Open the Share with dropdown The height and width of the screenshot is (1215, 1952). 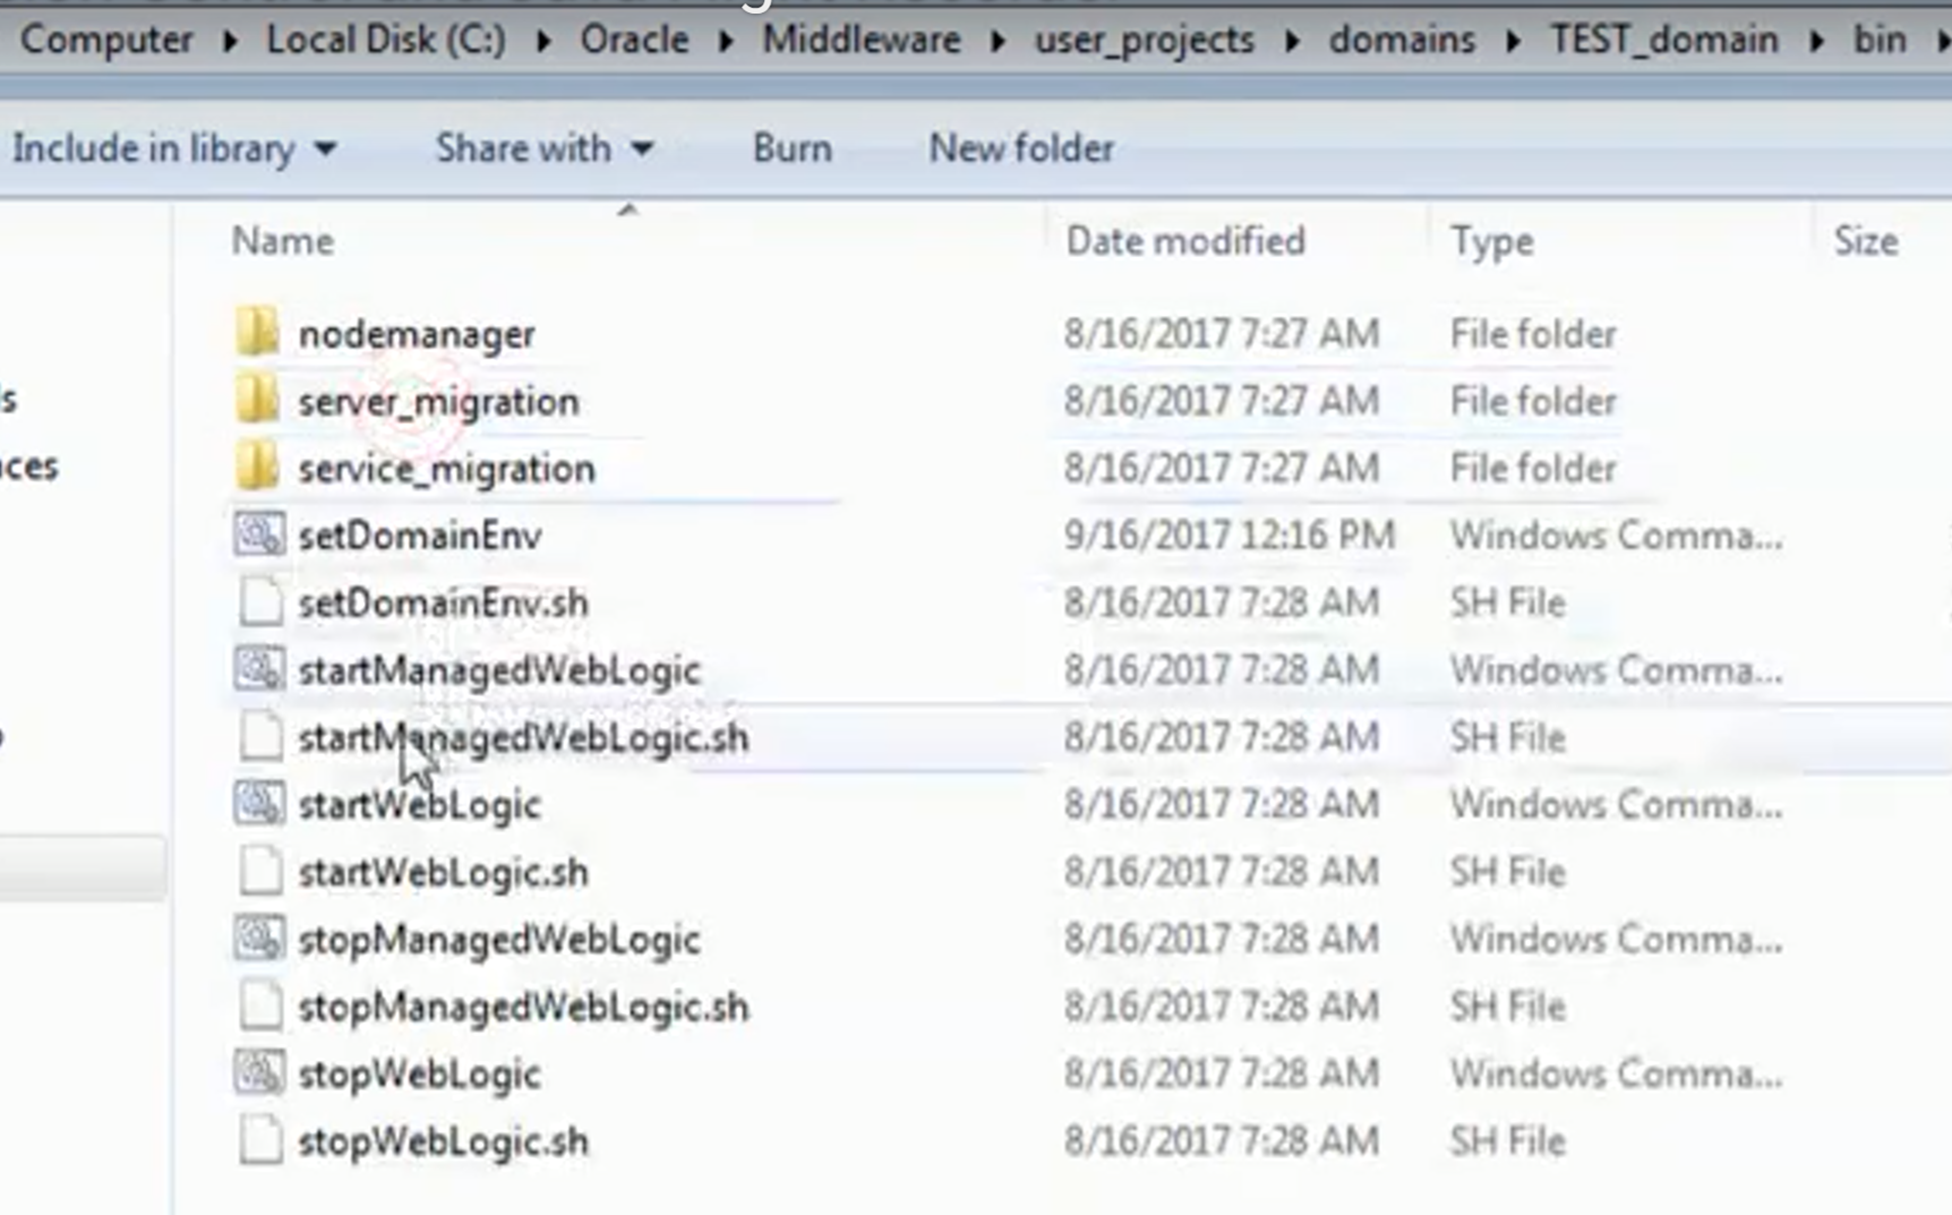(545, 149)
